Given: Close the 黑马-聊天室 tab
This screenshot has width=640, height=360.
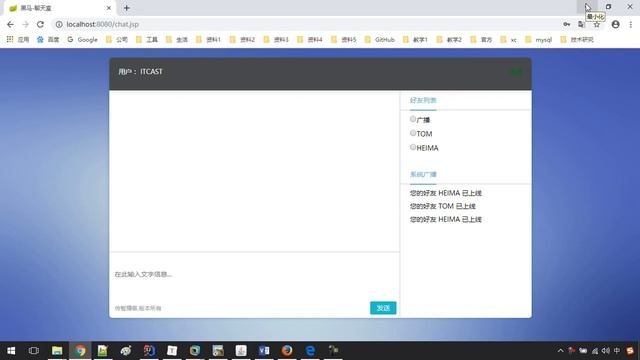Looking at the screenshot, I should pyautogui.click(x=109, y=8).
